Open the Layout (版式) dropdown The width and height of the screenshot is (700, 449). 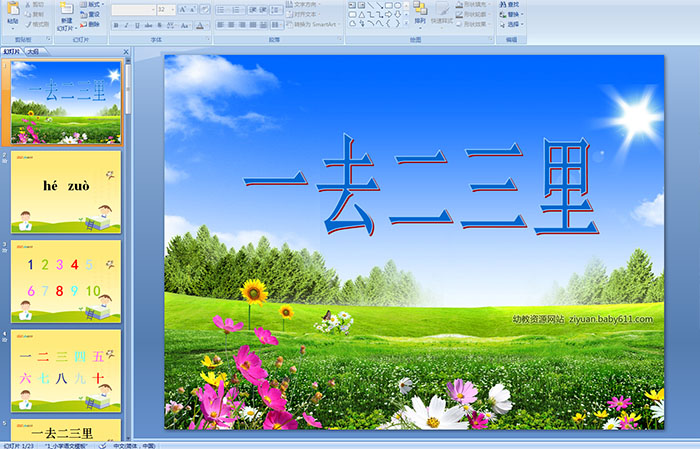pyautogui.click(x=92, y=4)
